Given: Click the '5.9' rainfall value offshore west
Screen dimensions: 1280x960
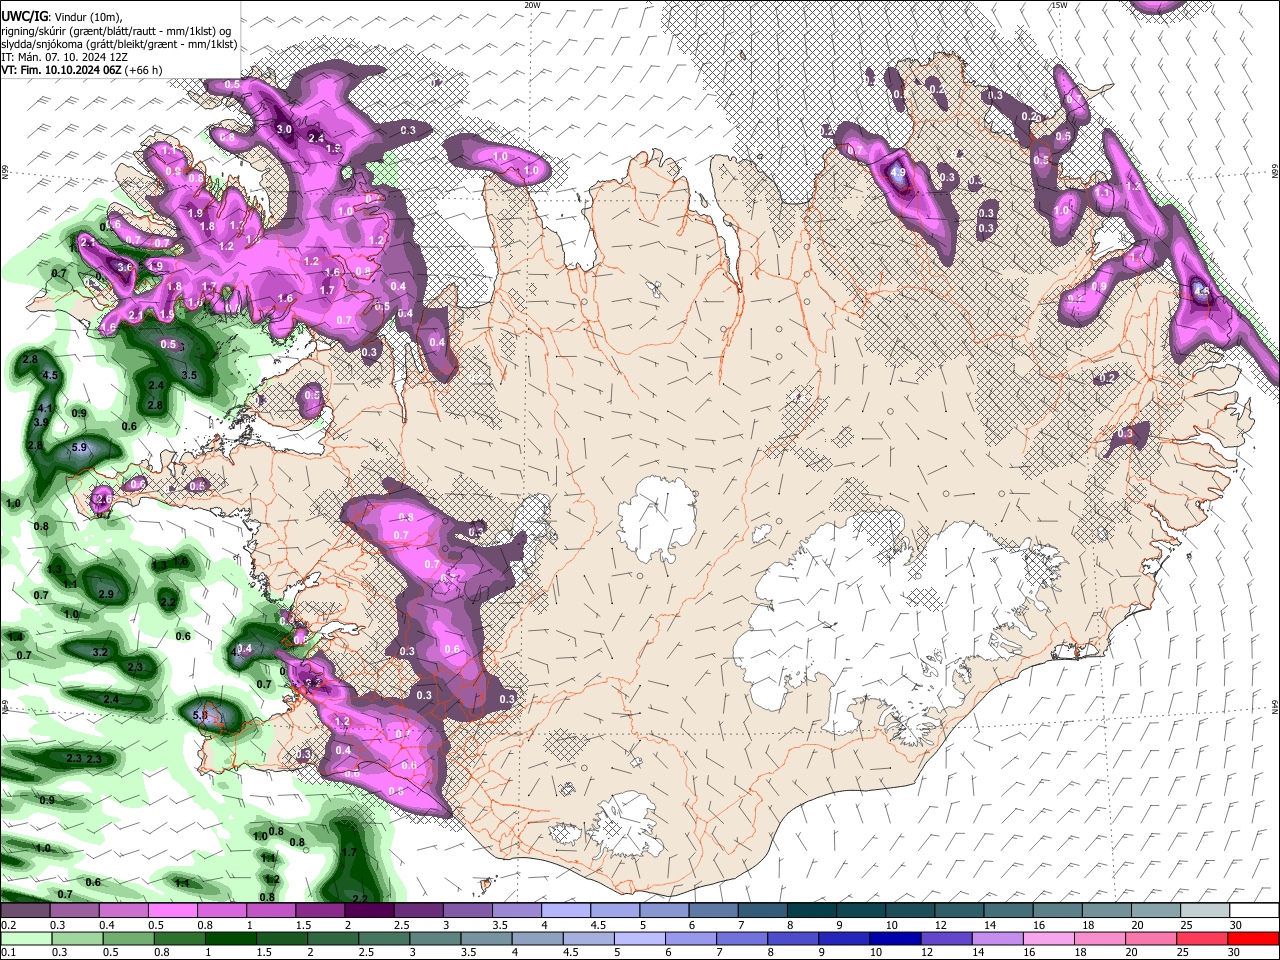Looking at the screenshot, I should click(x=80, y=447).
